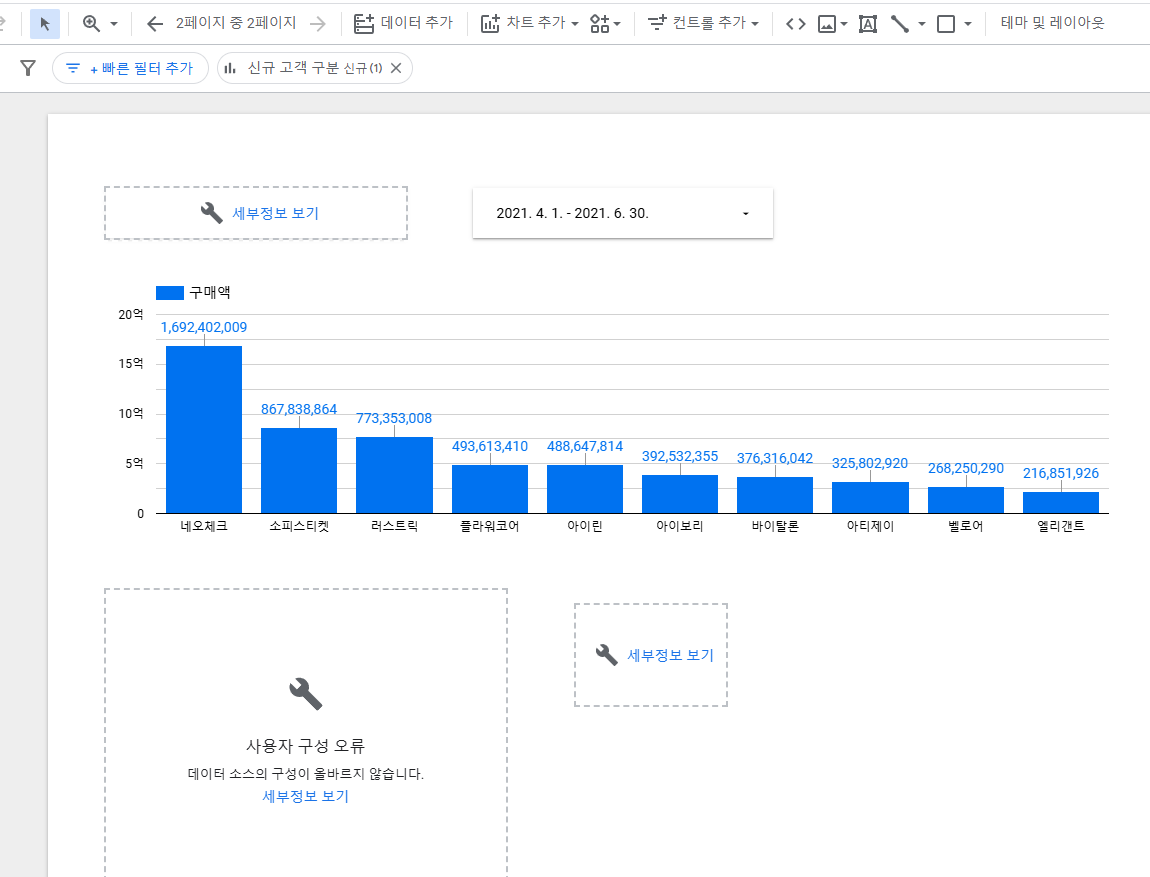
Task: Expand the shape type dropdown arrow
Action: coord(968,24)
